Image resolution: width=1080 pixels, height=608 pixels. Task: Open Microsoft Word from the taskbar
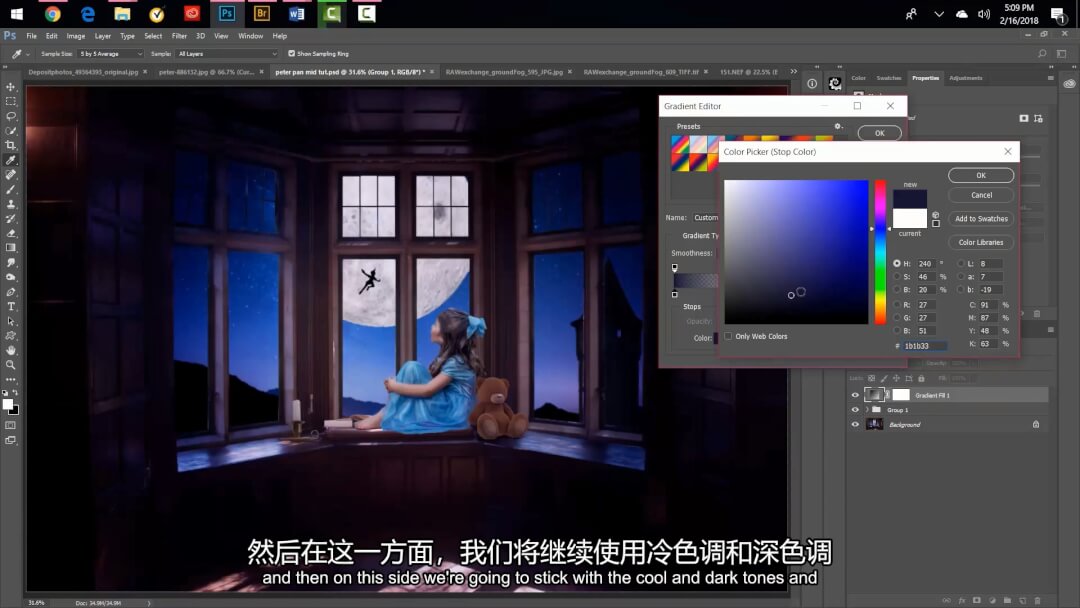(297, 14)
